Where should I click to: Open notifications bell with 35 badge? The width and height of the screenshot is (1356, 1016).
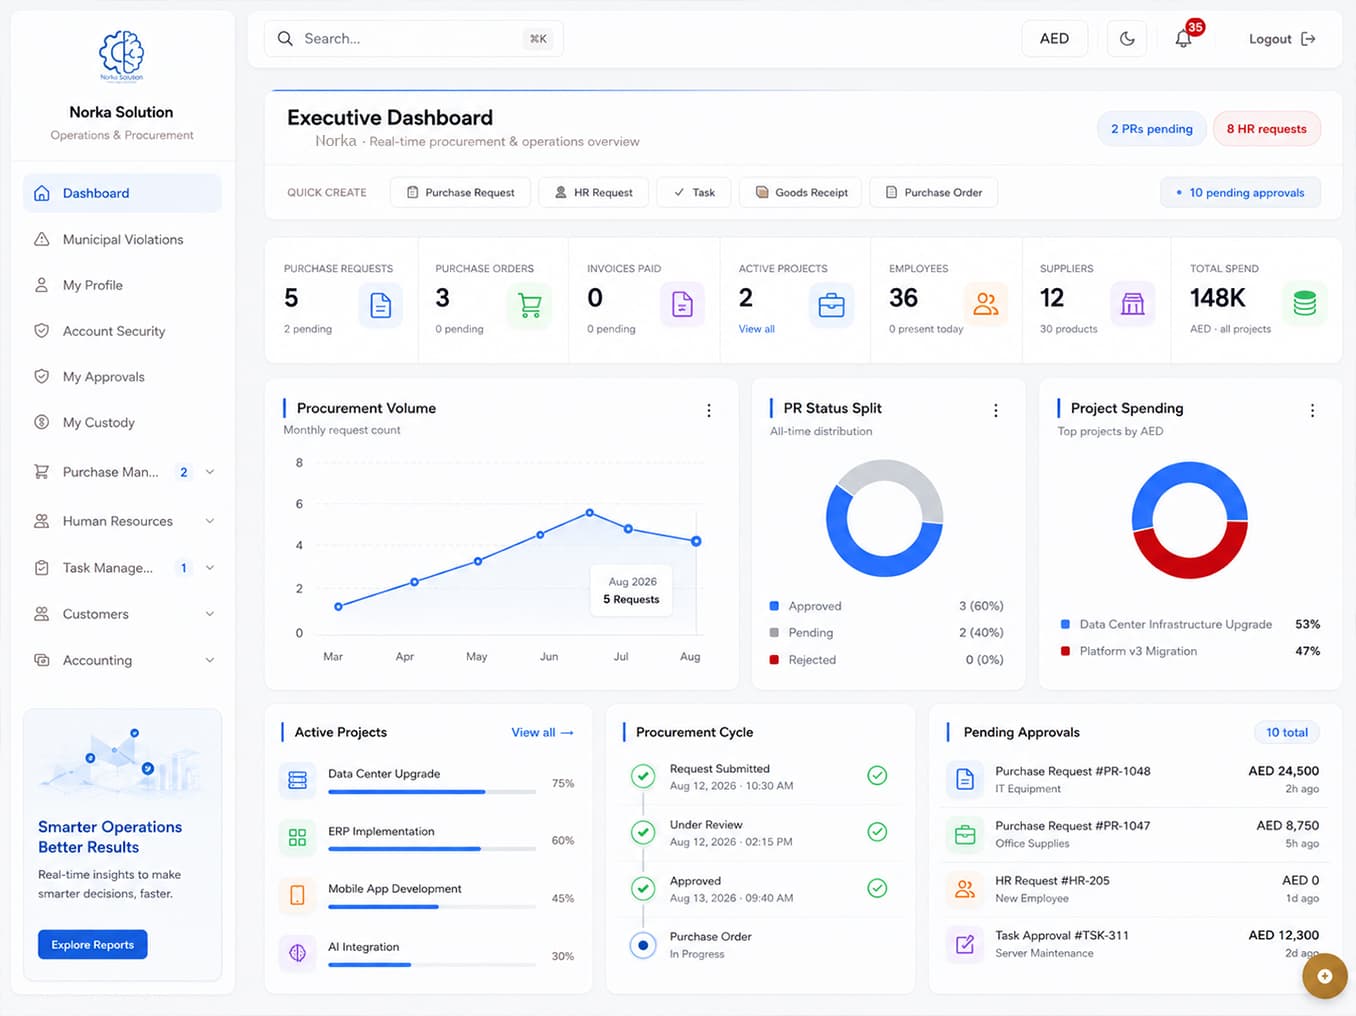click(1184, 39)
